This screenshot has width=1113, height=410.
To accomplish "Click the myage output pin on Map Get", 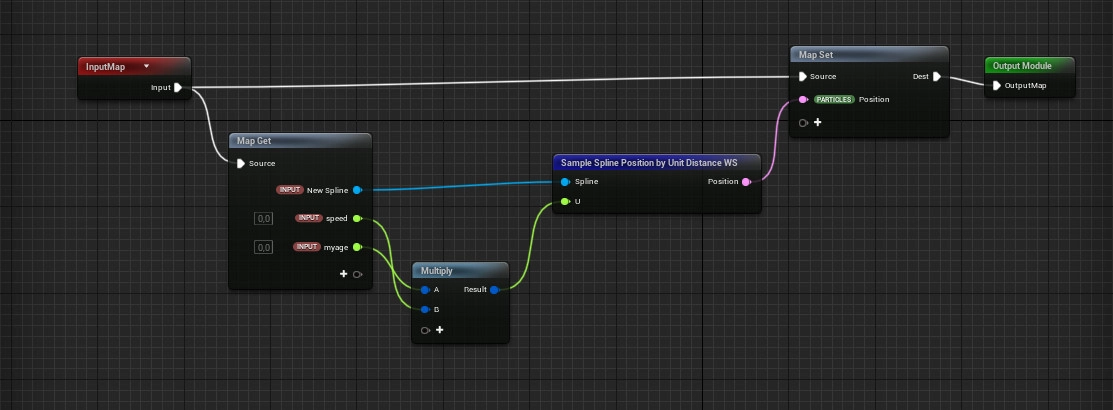I will click(x=357, y=247).
